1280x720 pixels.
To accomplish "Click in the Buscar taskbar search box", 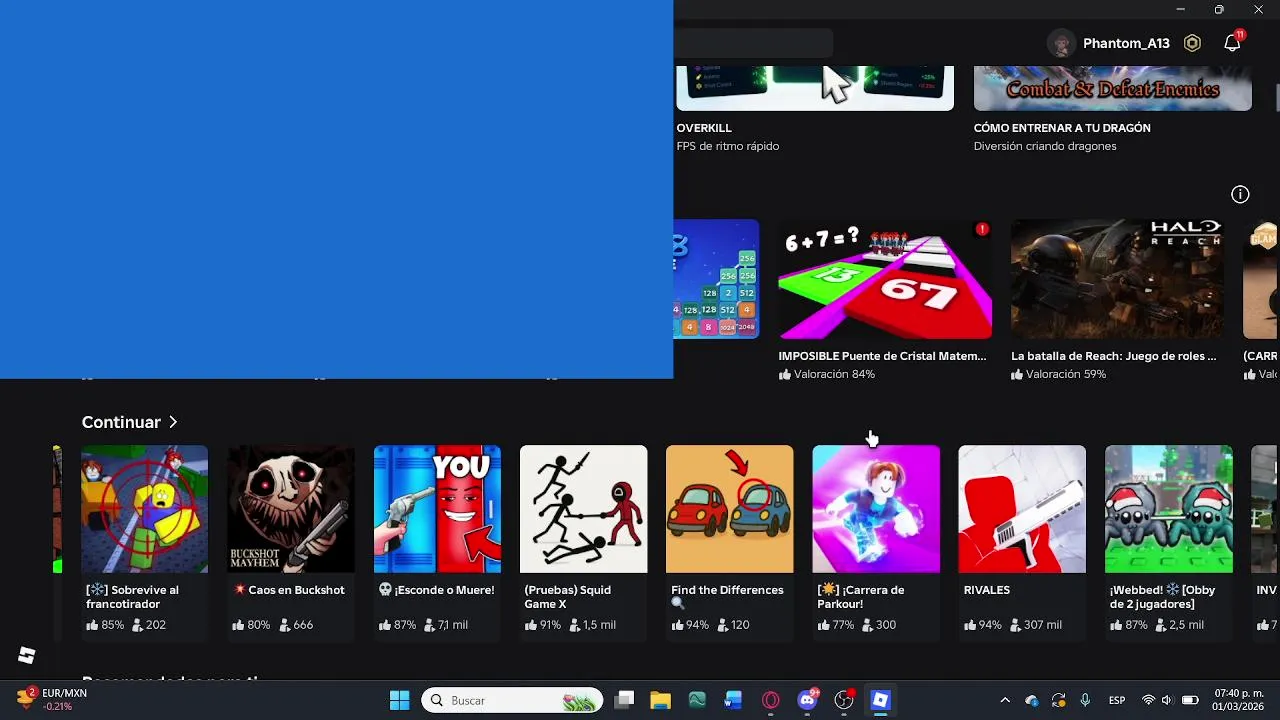I will (x=512, y=700).
